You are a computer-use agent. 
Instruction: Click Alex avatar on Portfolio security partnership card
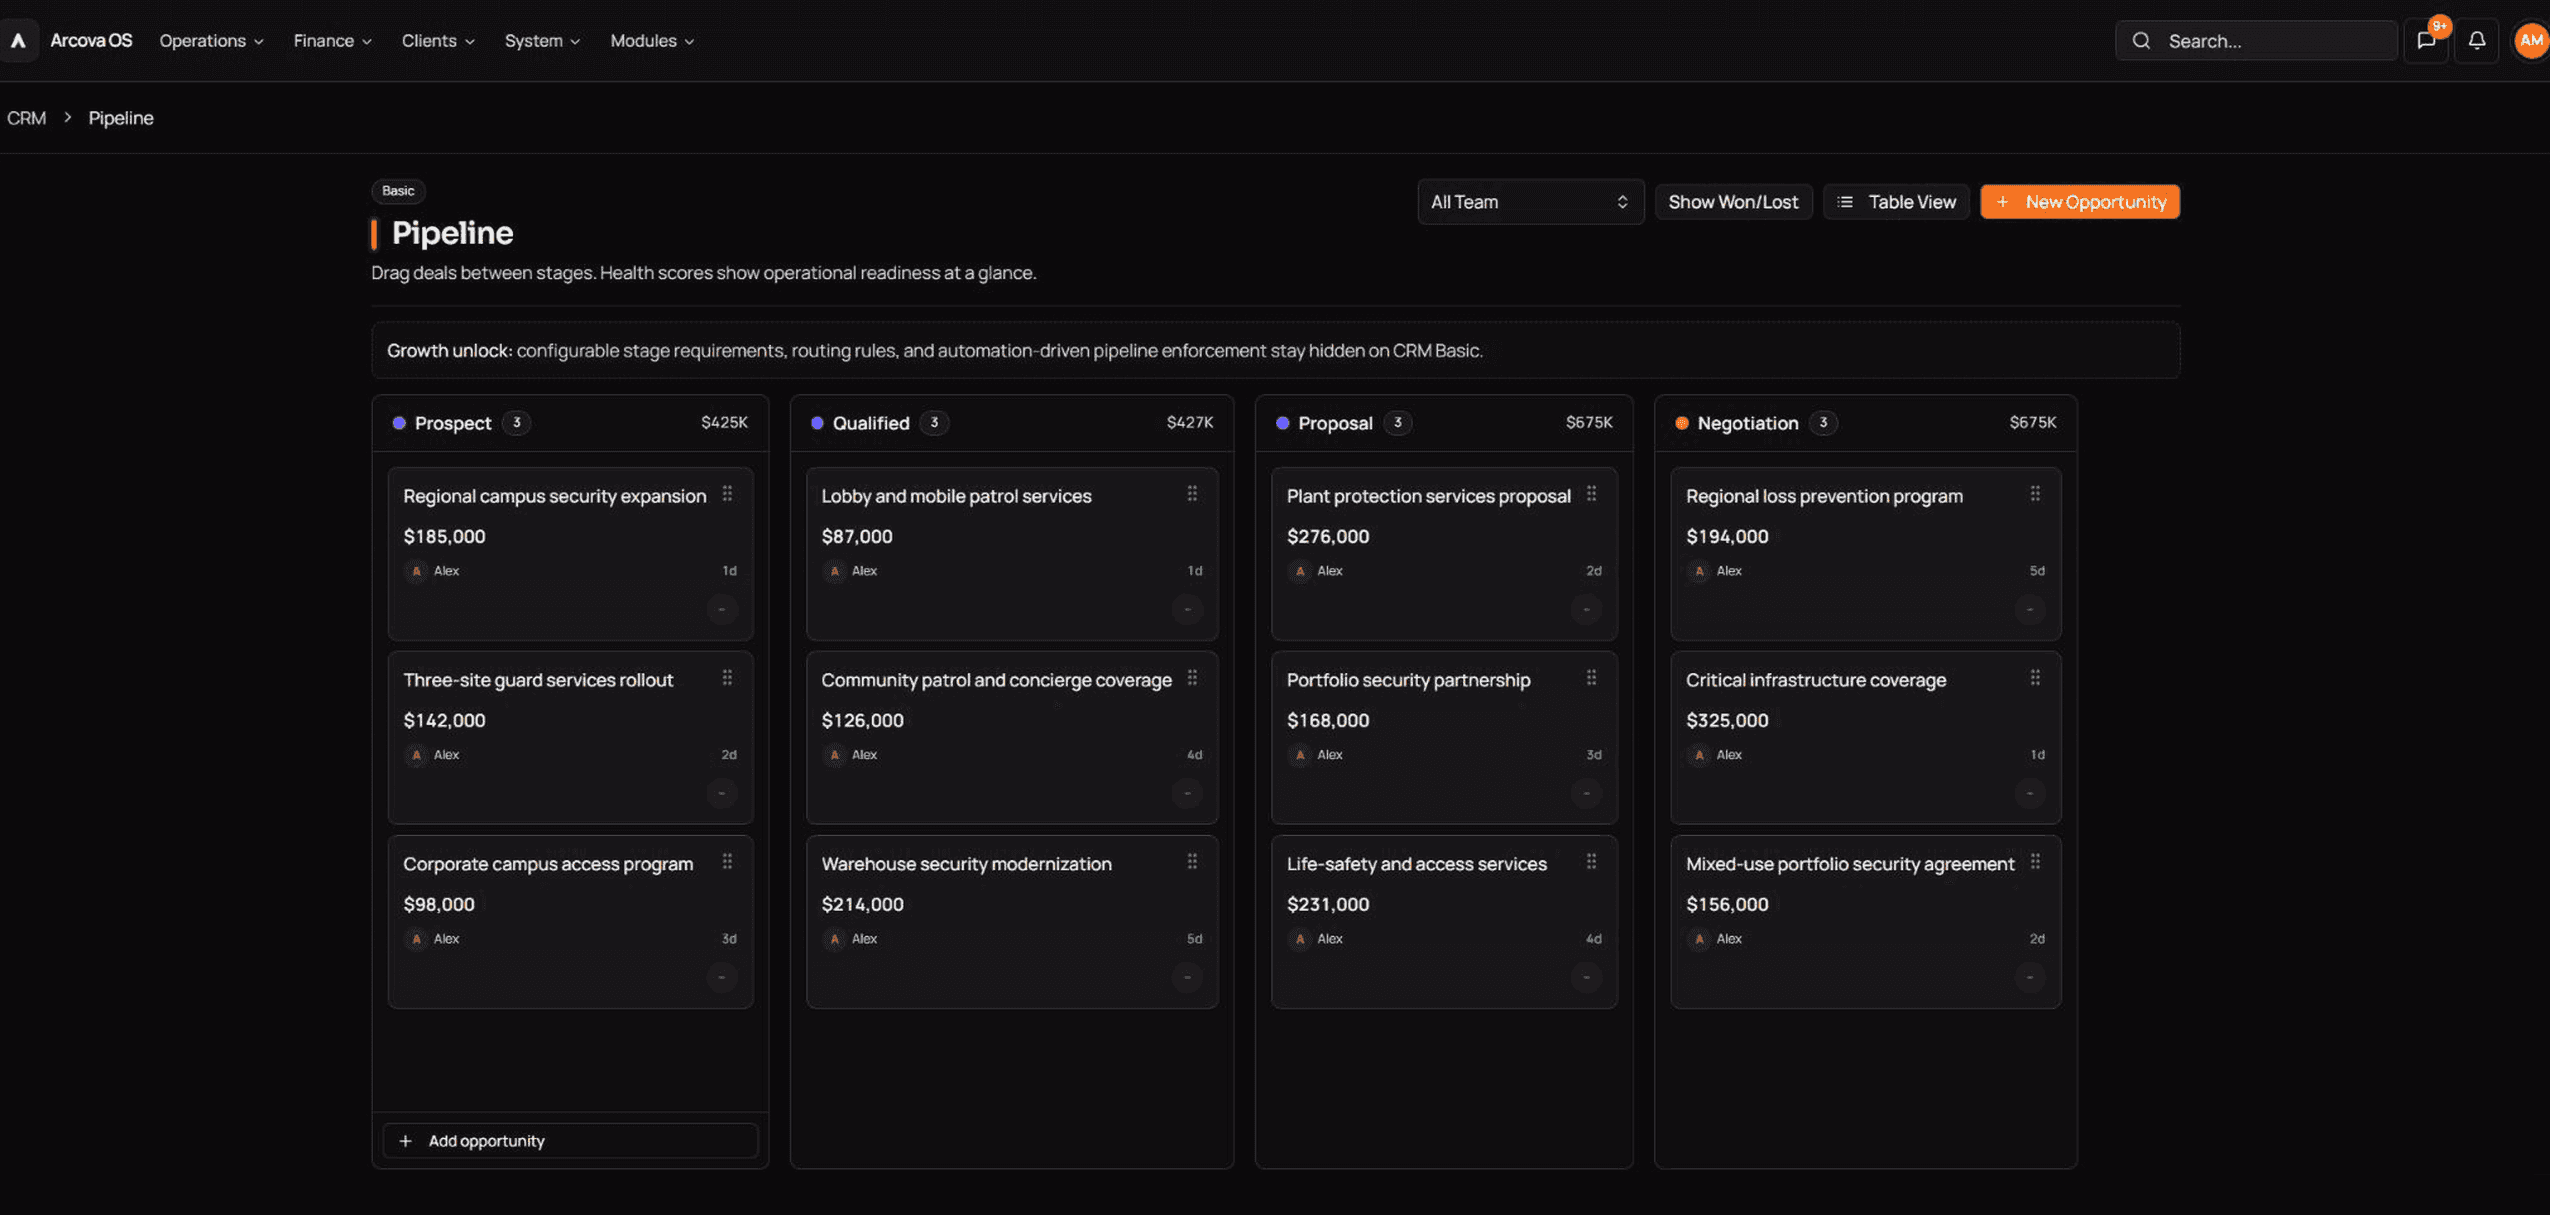click(x=1300, y=755)
